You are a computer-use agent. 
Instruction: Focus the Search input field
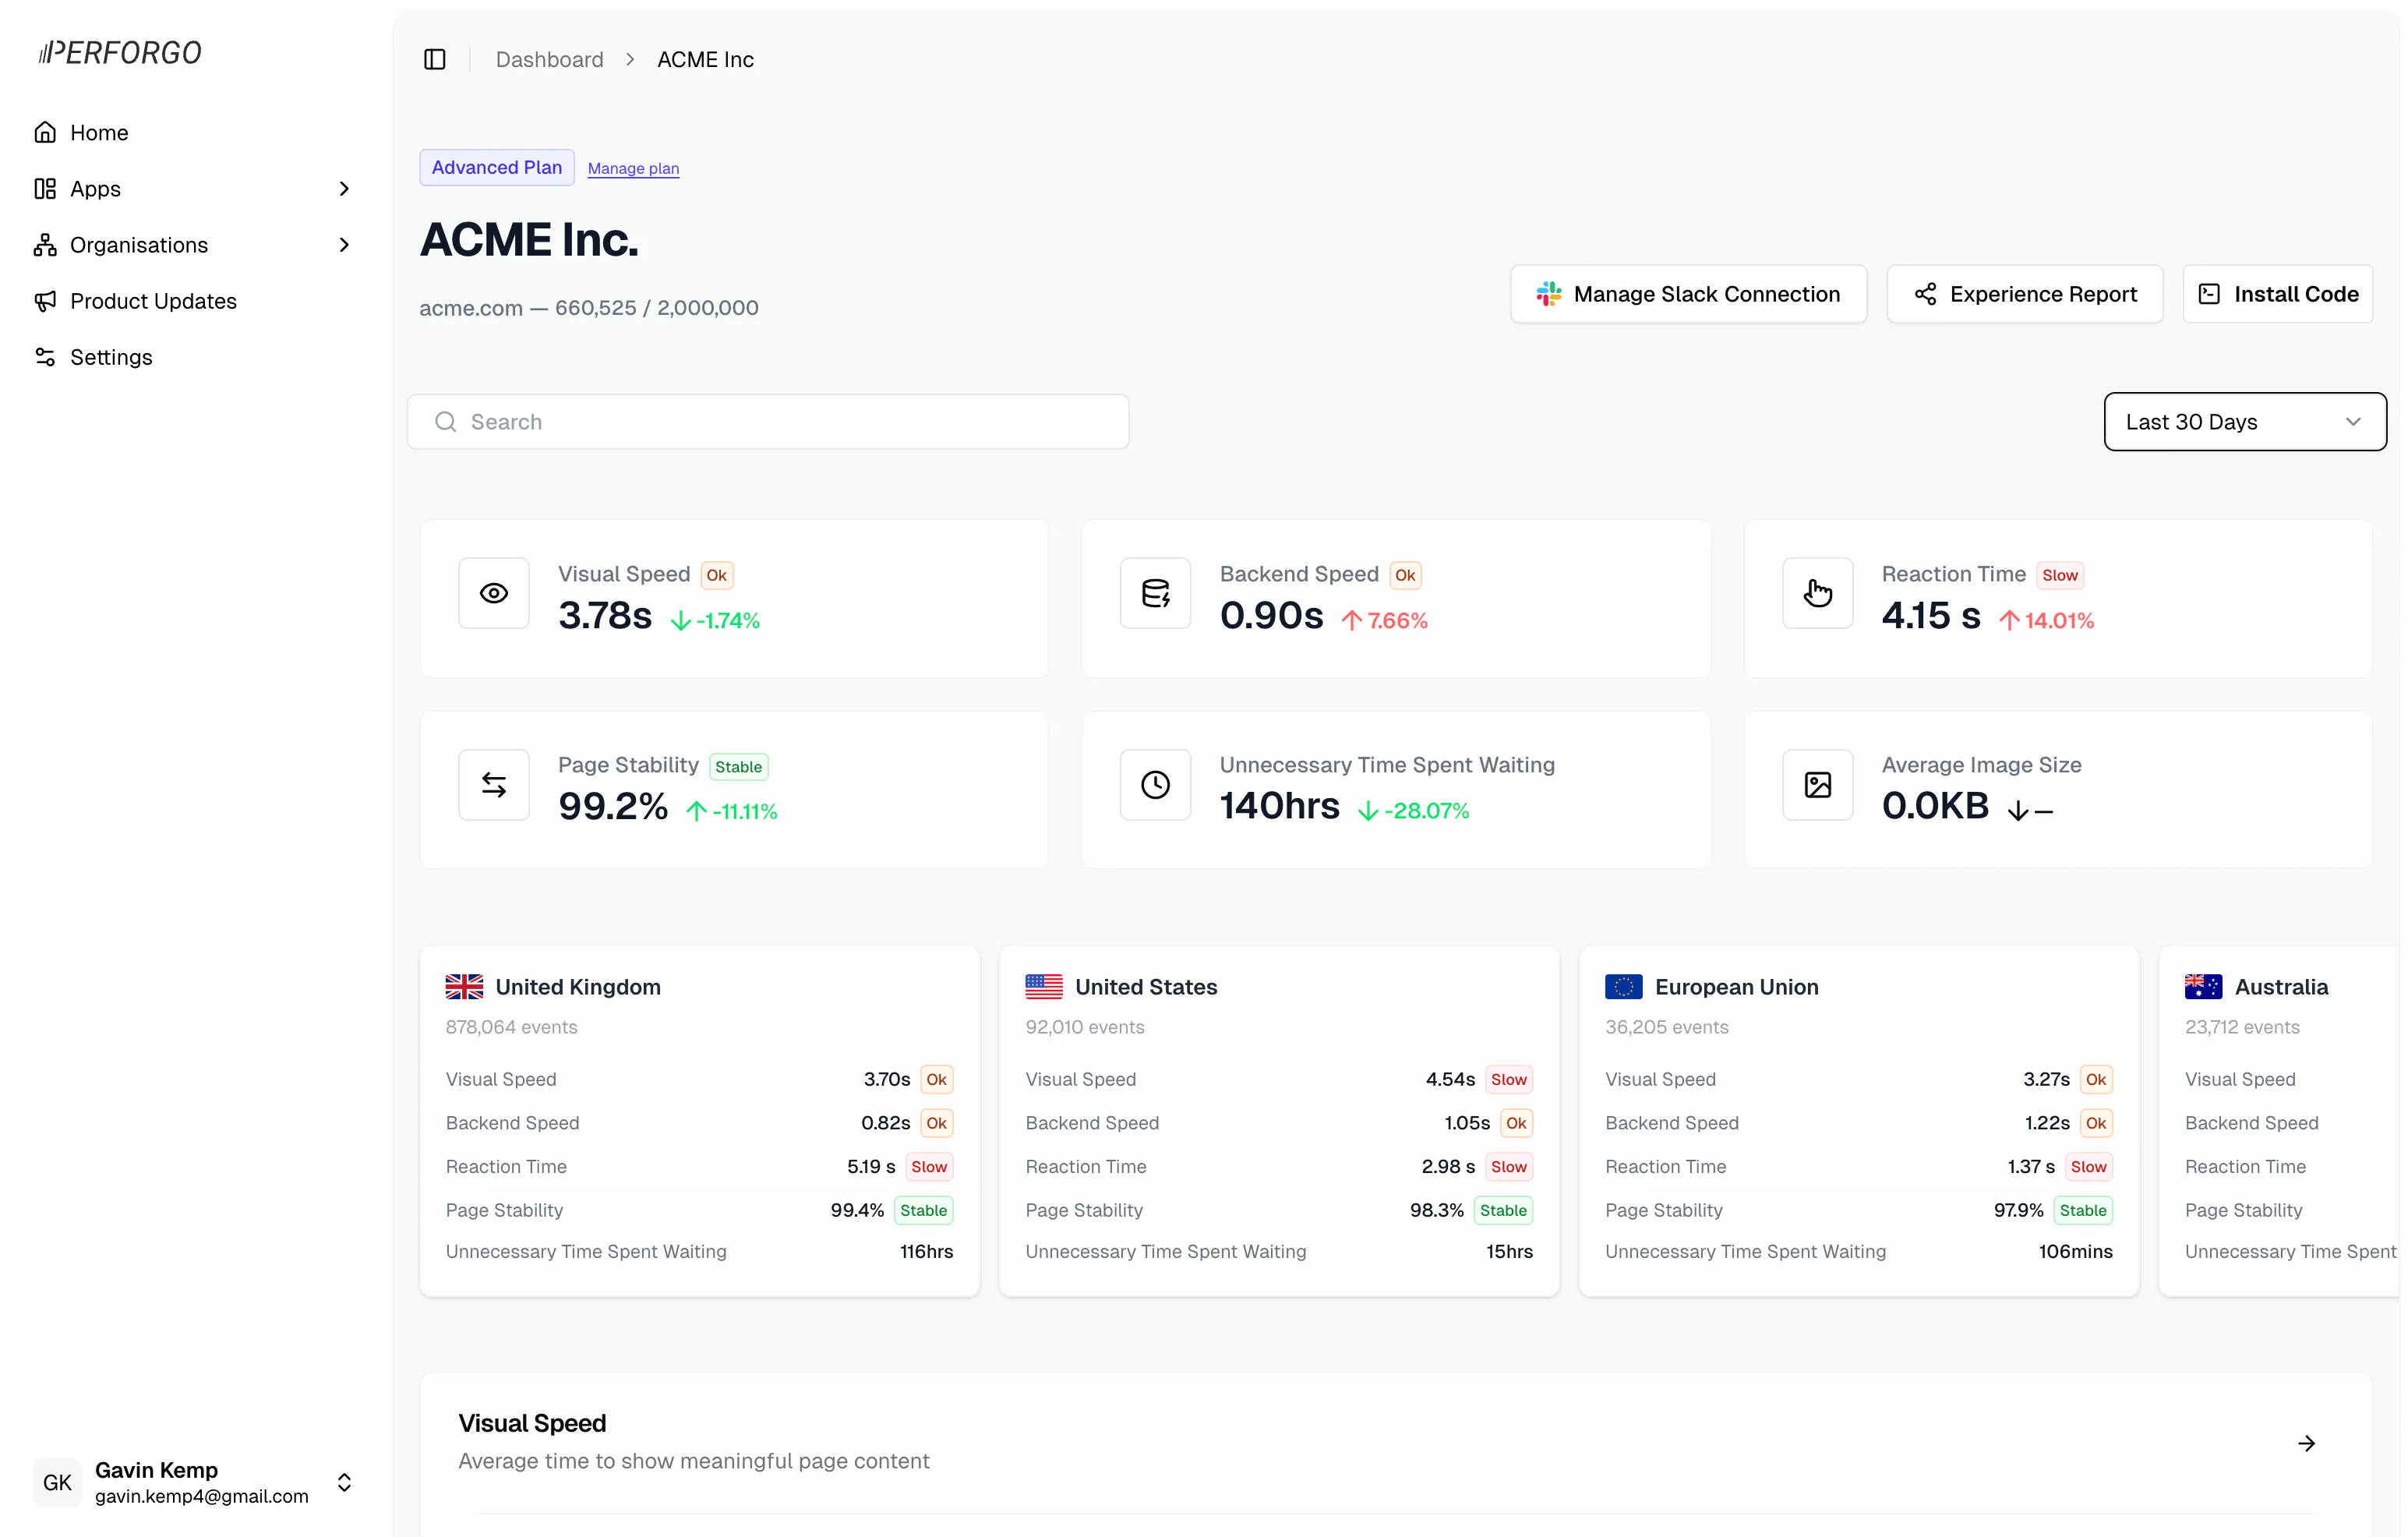pyautogui.click(x=768, y=422)
